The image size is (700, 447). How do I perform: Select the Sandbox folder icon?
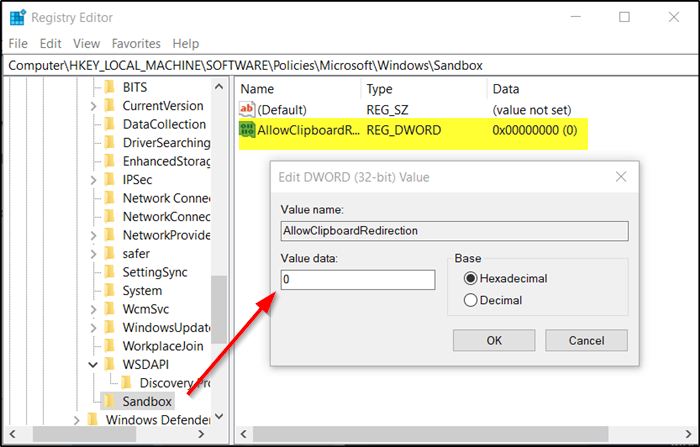coord(109,401)
